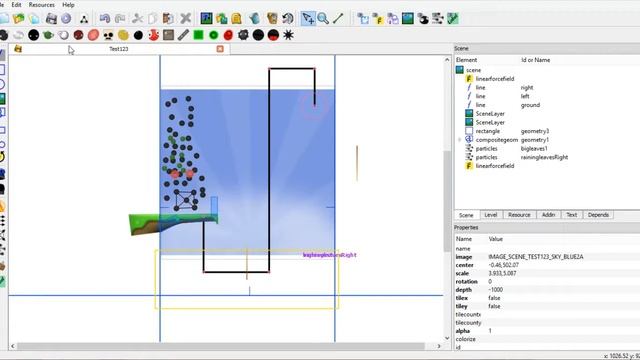Viewport: 640px width, 360px height.
Task: Click the black goo triangle toolbar icon
Action: click(x=84, y=19)
